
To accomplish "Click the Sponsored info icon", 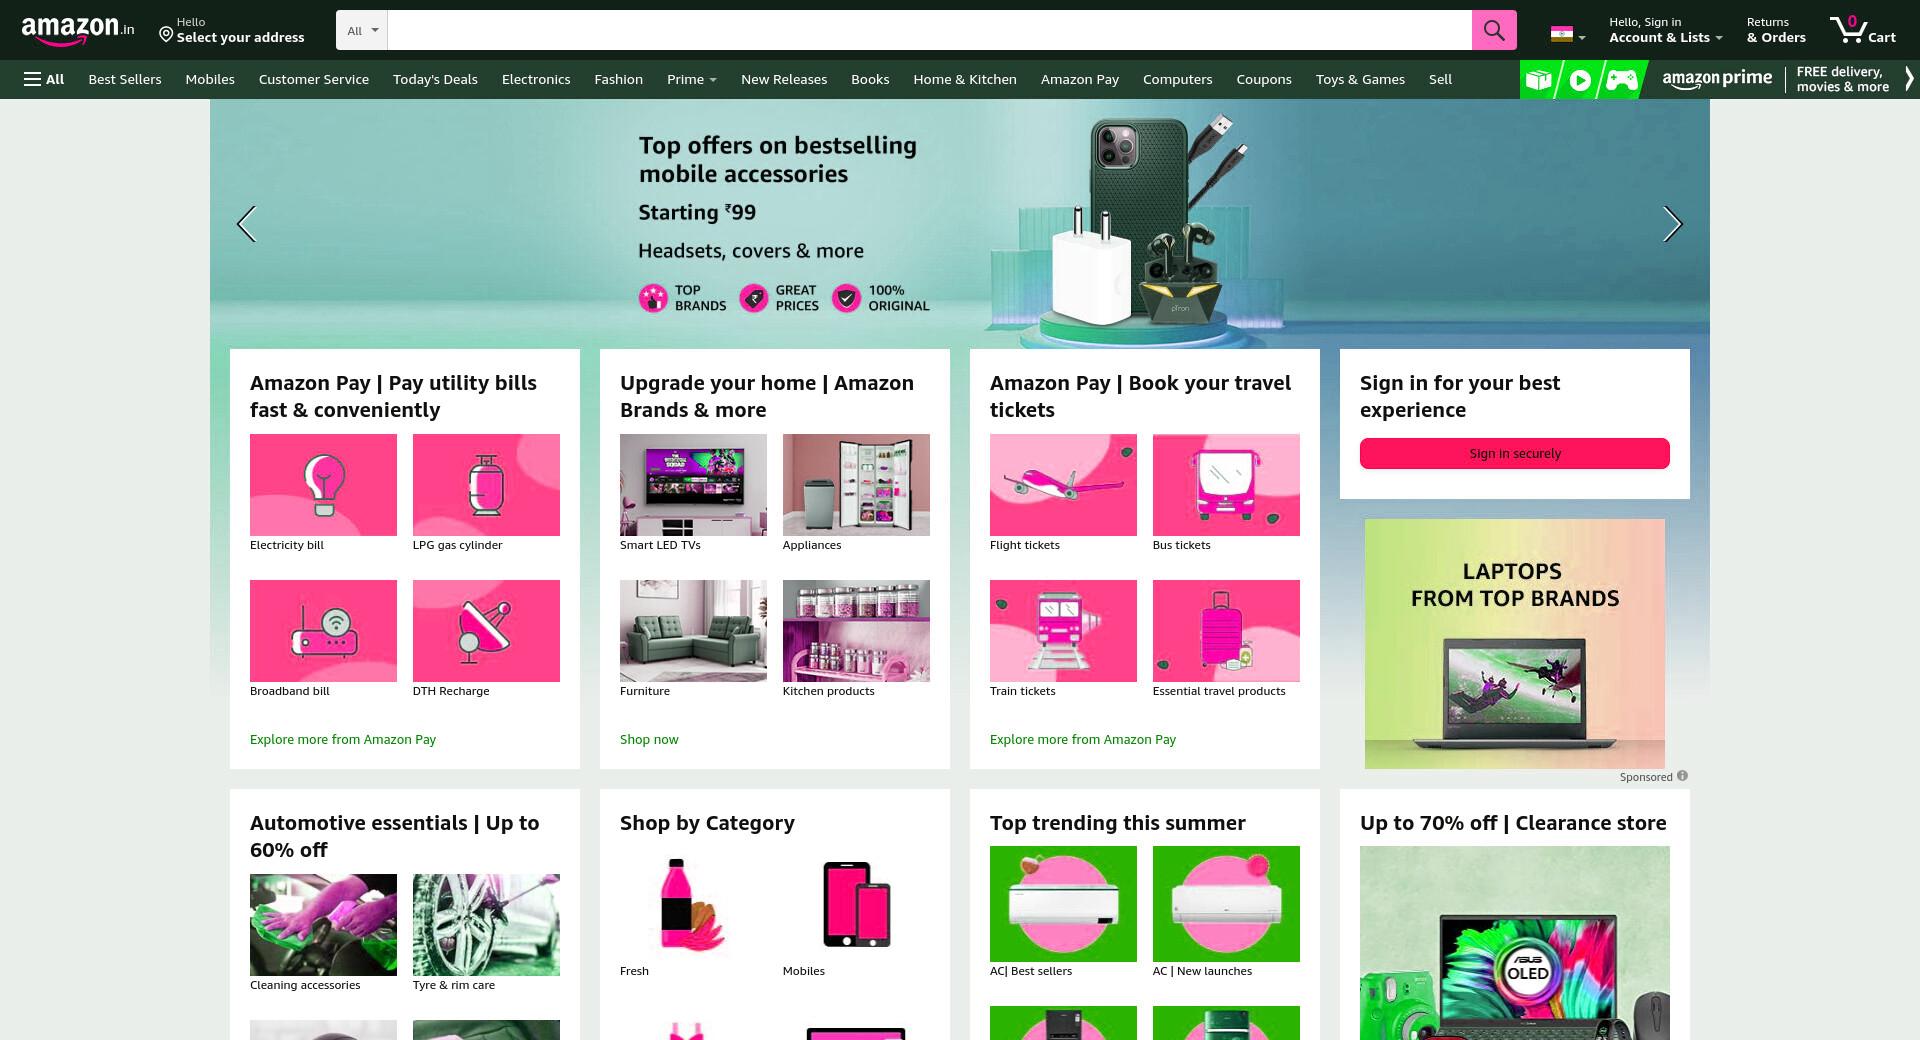I will pos(1682,776).
